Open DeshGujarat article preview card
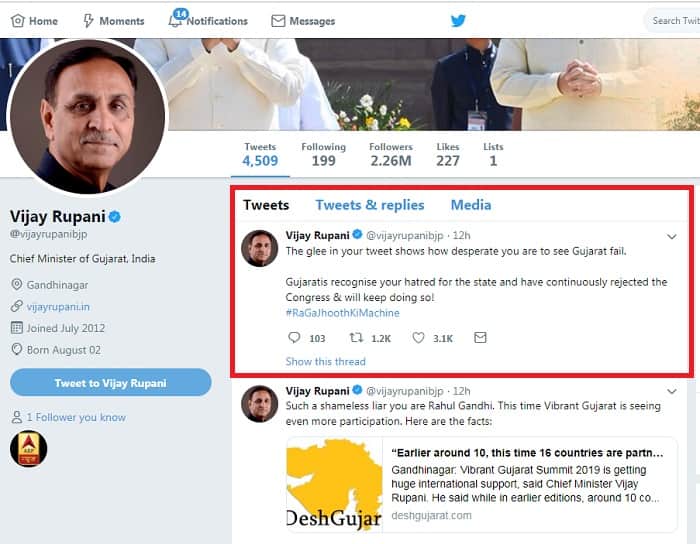The width and height of the screenshot is (700, 544). point(482,485)
